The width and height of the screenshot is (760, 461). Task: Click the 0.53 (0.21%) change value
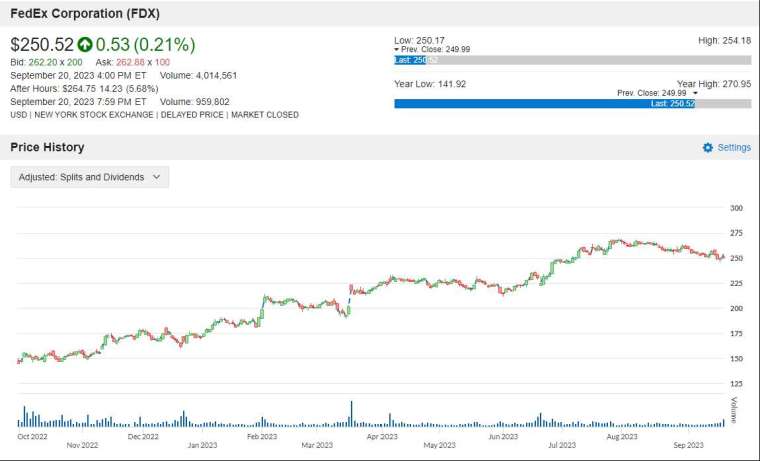(x=145, y=45)
